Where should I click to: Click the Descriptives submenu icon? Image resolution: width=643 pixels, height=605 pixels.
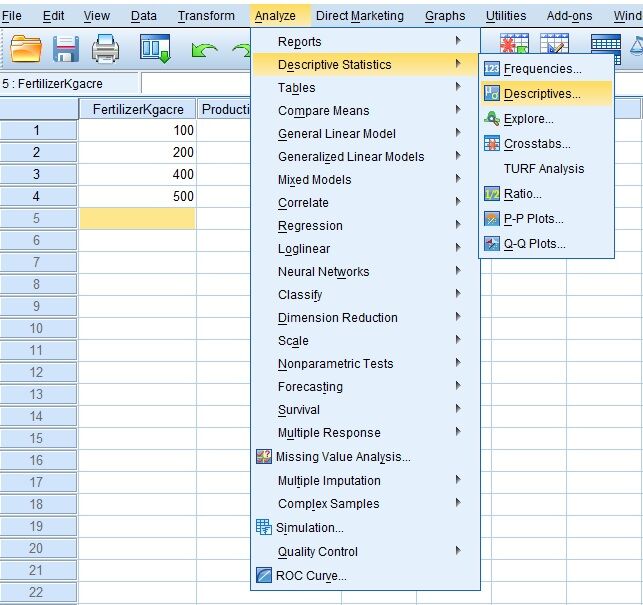coord(492,93)
